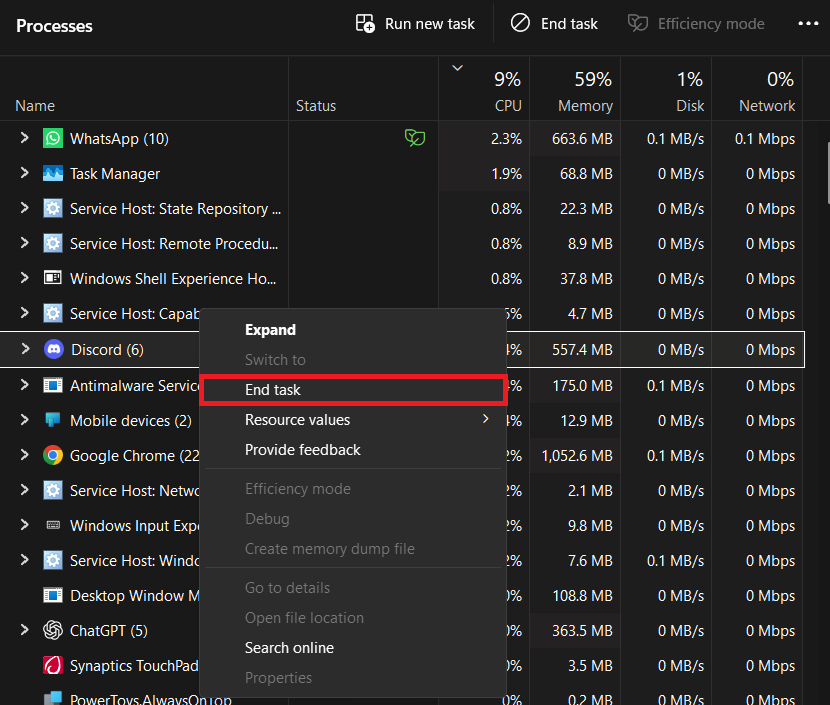830x705 pixels.
Task: Click the ChatGPT app icon
Action: [53, 630]
